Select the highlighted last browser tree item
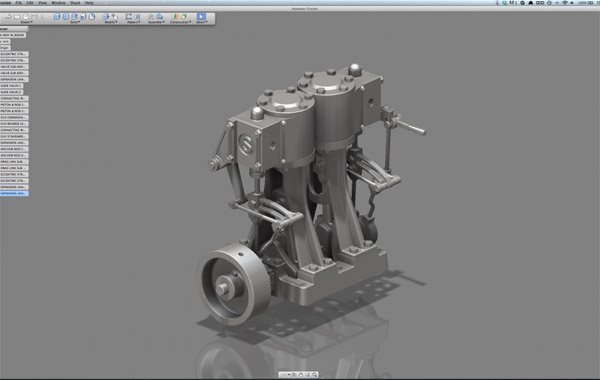Viewport: 600px width, 380px height. click(x=14, y=193)
